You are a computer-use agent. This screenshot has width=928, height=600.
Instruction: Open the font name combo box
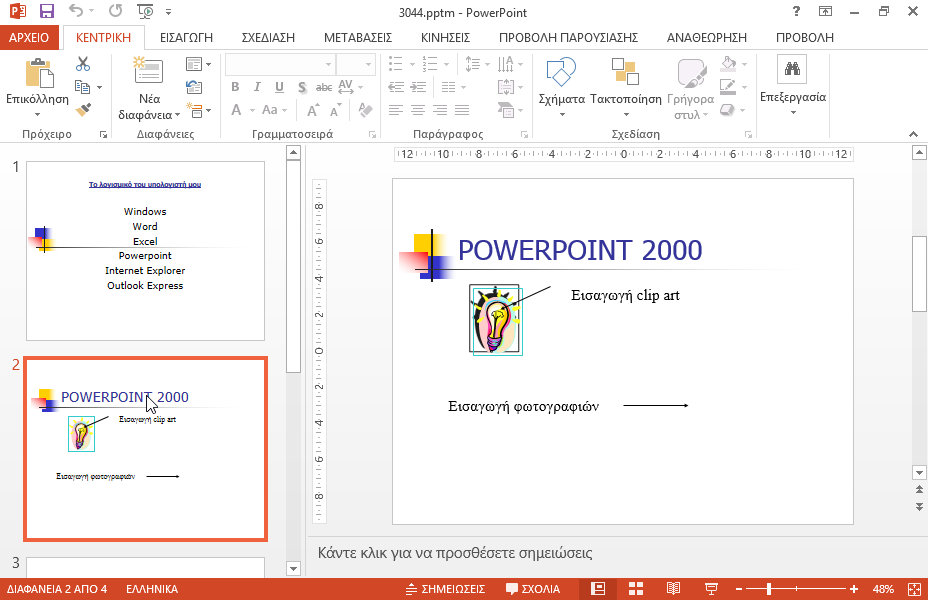tap(280, 64)
